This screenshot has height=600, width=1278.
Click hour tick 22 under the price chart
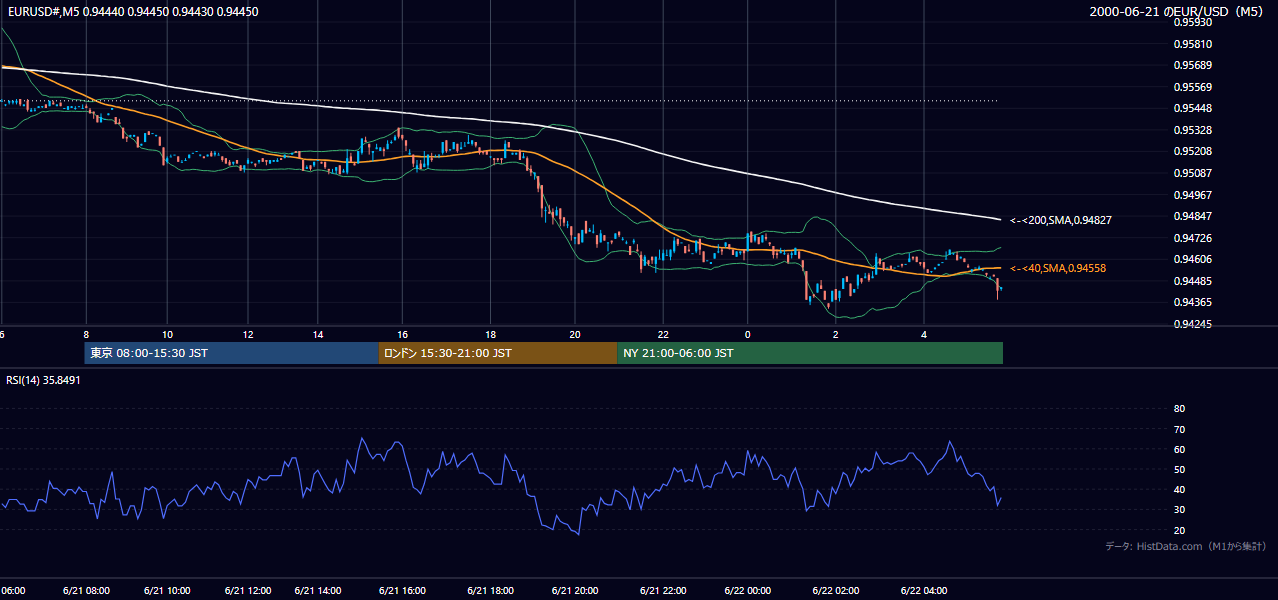pyautogui.click(x=662, y=334)
